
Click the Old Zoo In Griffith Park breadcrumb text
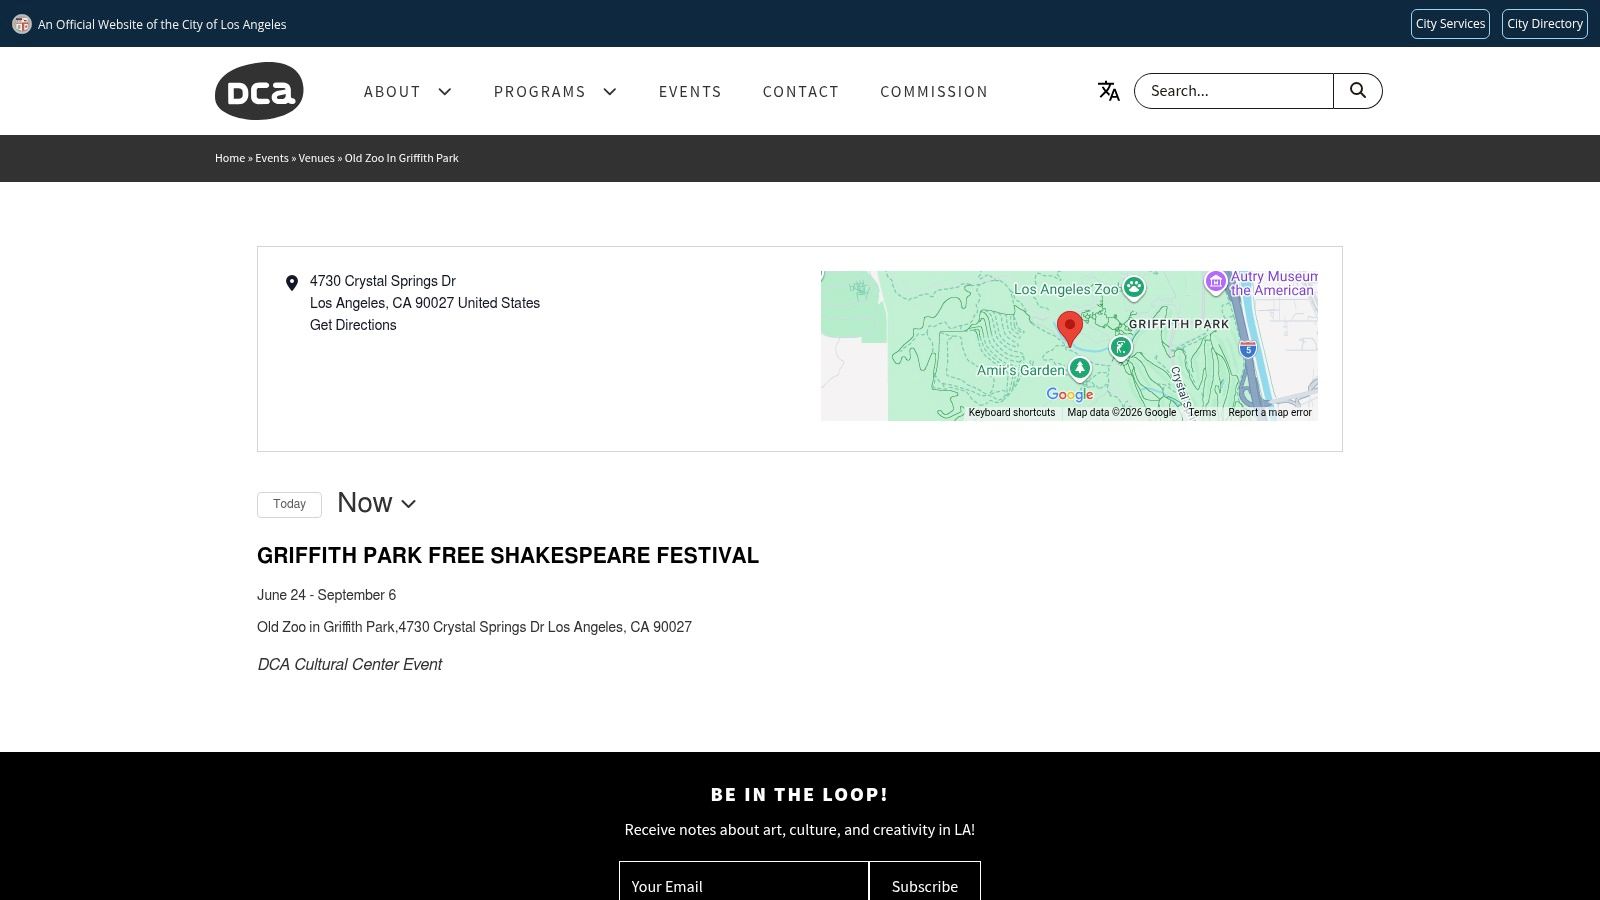(x=402, y=158)
